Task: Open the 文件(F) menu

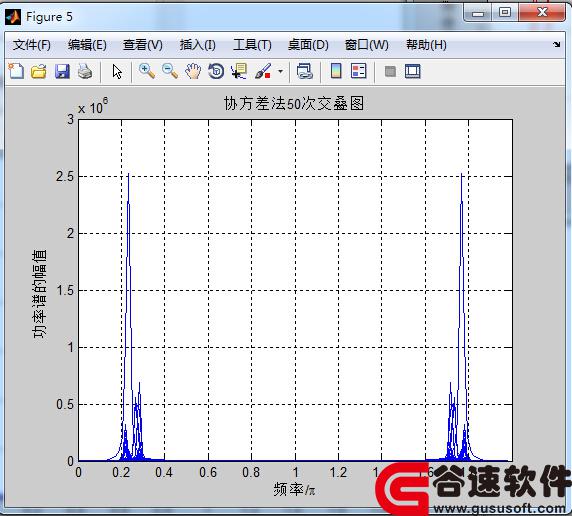Action: 32,45
